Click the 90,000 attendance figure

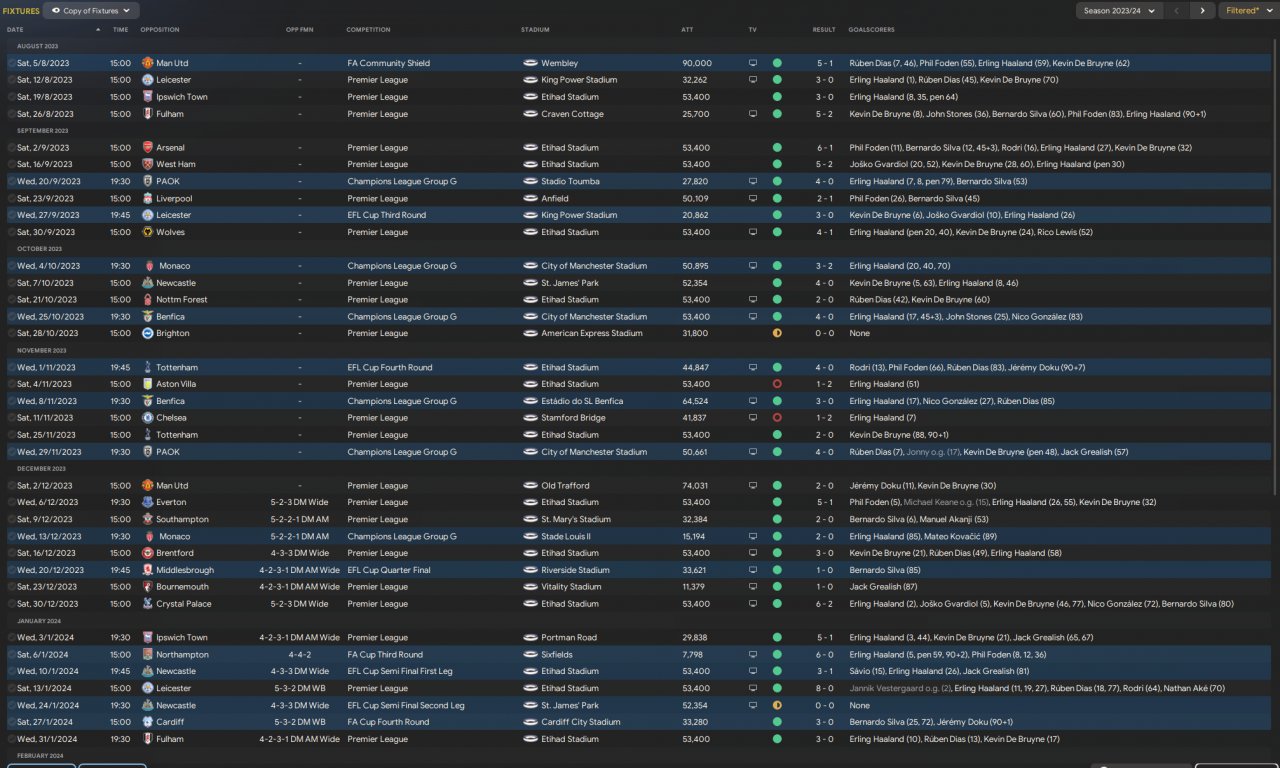point(697,63)
